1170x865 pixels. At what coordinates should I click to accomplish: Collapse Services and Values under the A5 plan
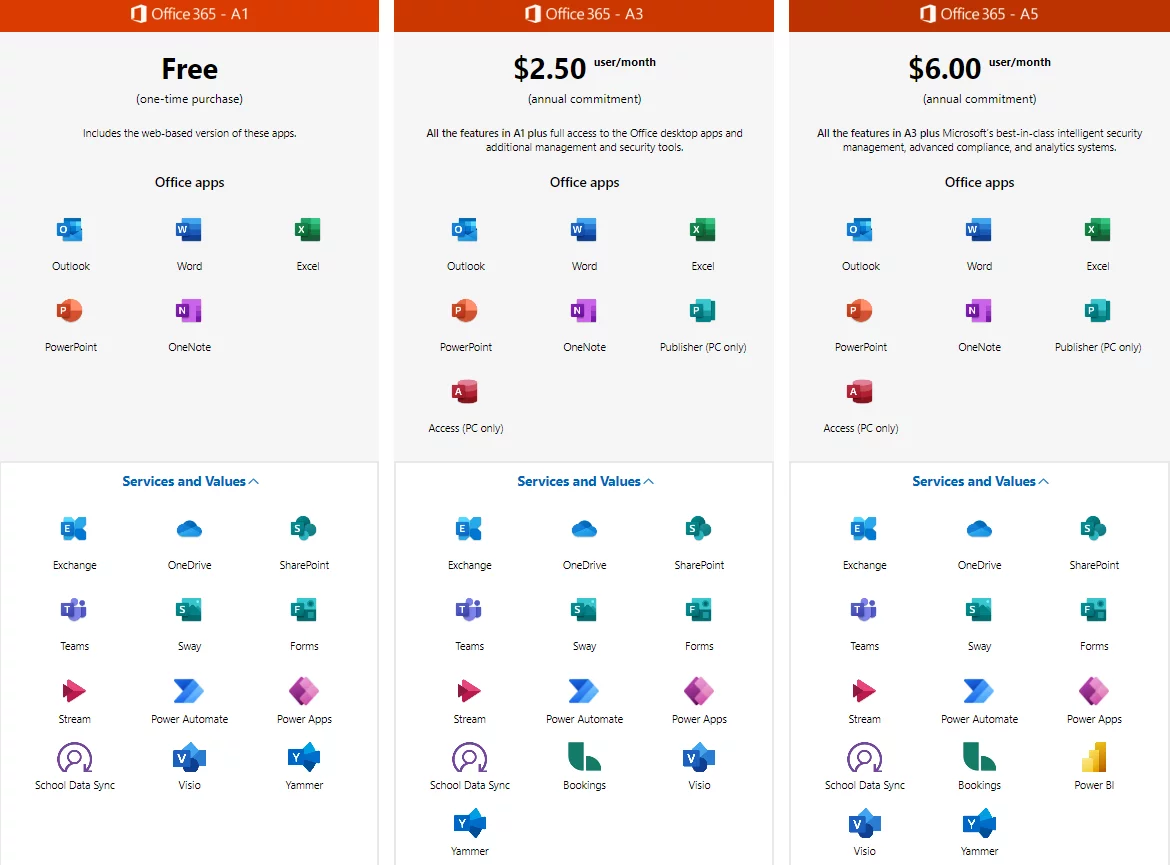(x=980, y=481)
